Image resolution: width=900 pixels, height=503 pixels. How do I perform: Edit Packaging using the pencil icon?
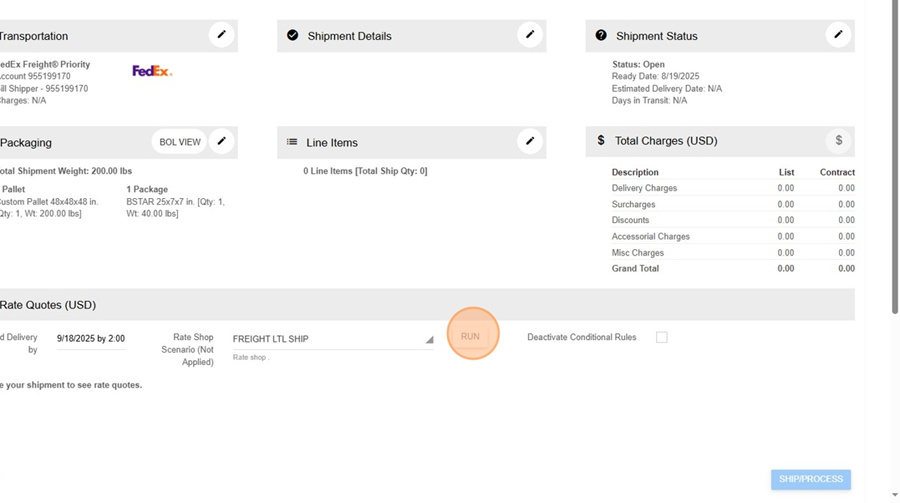[221, 142]
